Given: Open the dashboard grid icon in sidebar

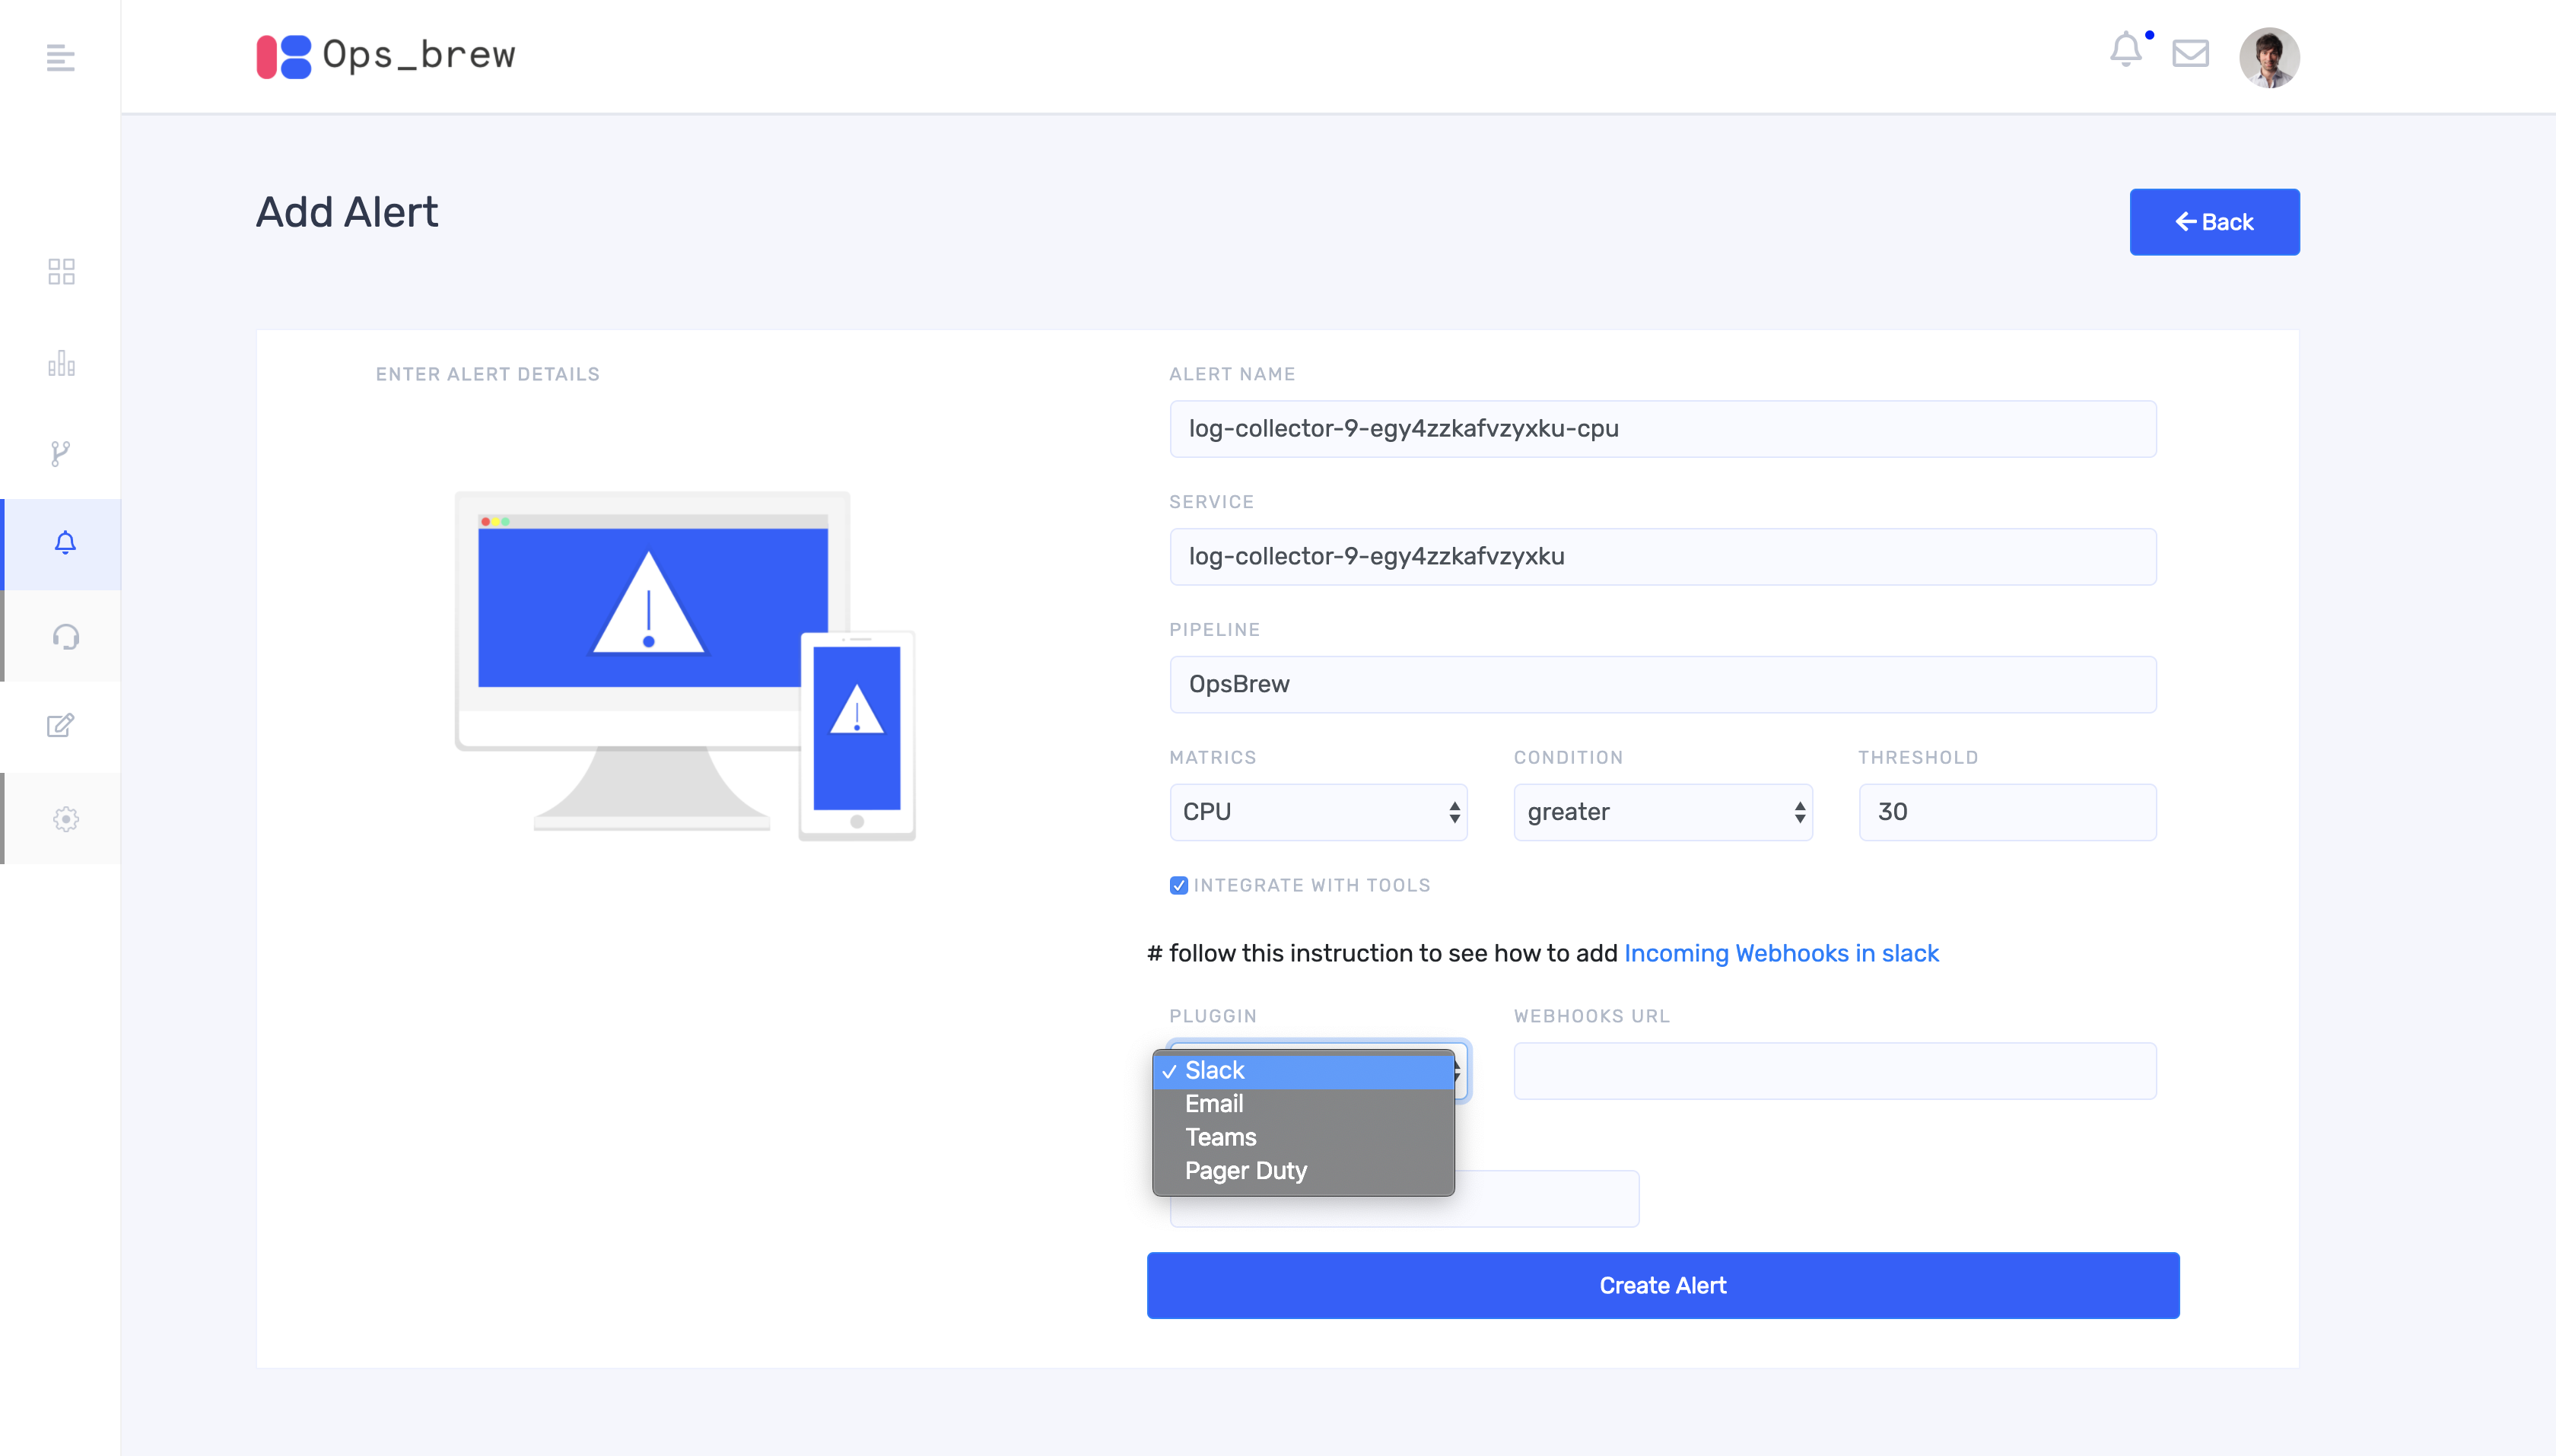Looking at the screenshot, I should (61, 271).
